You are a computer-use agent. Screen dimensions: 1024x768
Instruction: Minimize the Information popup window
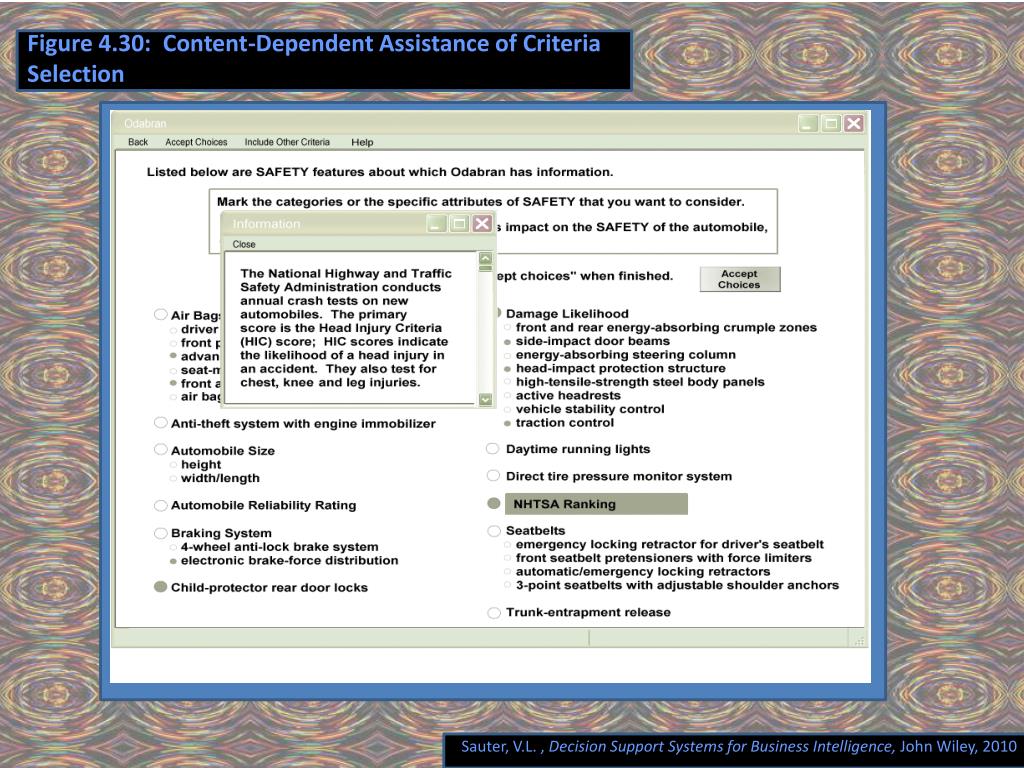click(437, 223)
